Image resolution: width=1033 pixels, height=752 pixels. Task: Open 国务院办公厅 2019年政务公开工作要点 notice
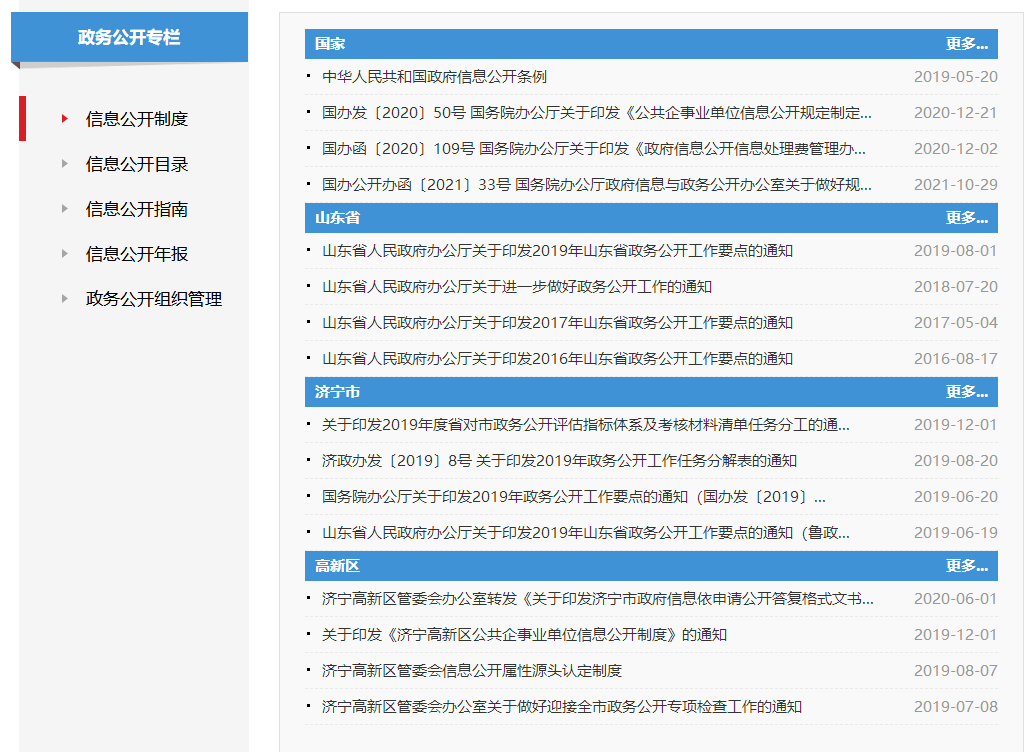(x=573, y=497)
